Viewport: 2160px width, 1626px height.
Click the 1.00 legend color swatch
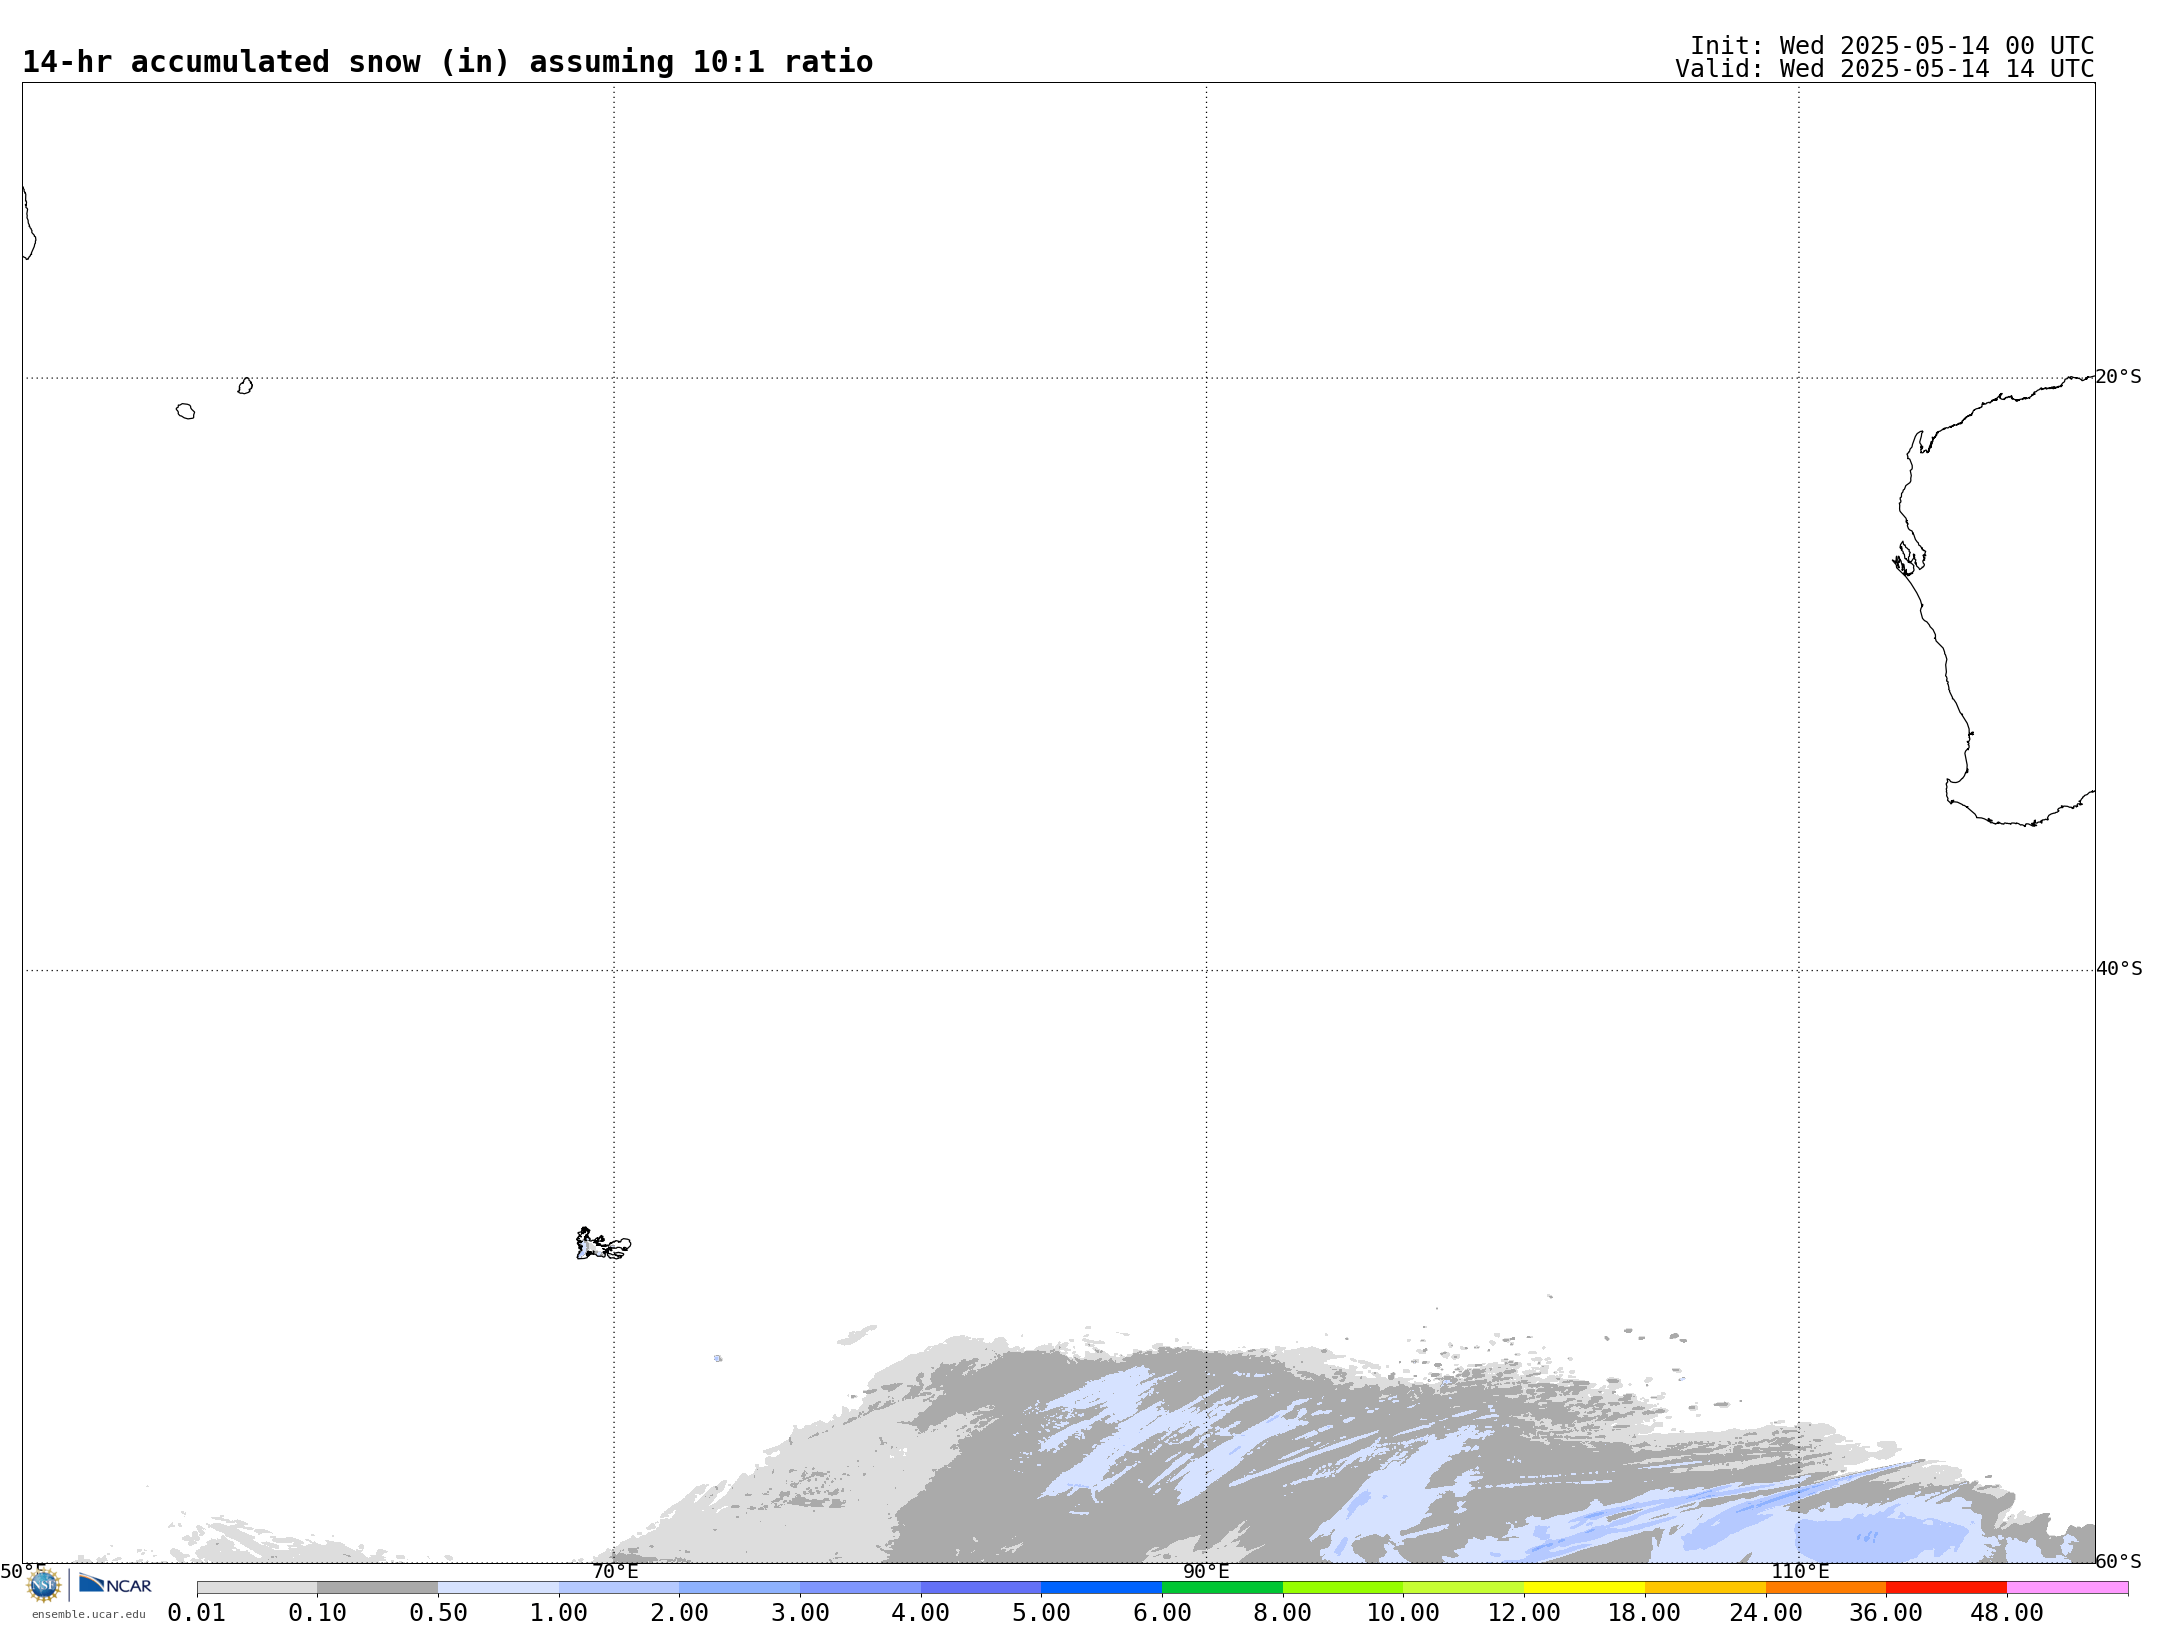tap(619, 1588)
